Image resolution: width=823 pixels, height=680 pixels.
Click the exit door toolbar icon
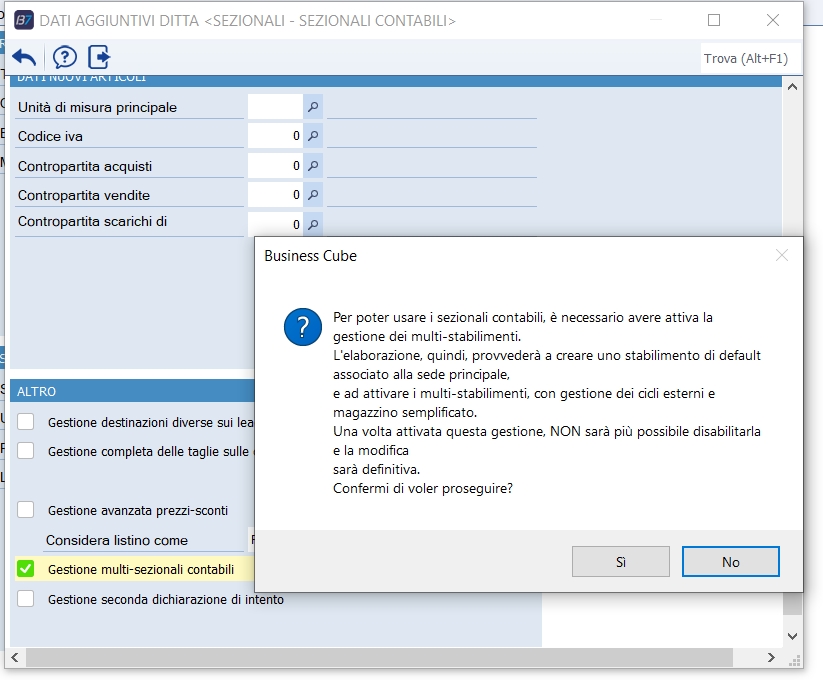pyautogui.click(x=99, y=57)
